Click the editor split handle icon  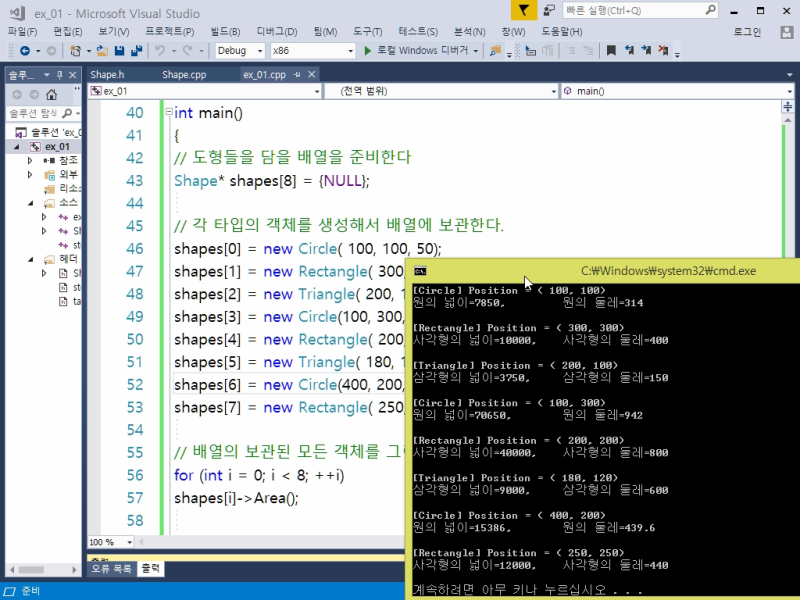(788, 106)
